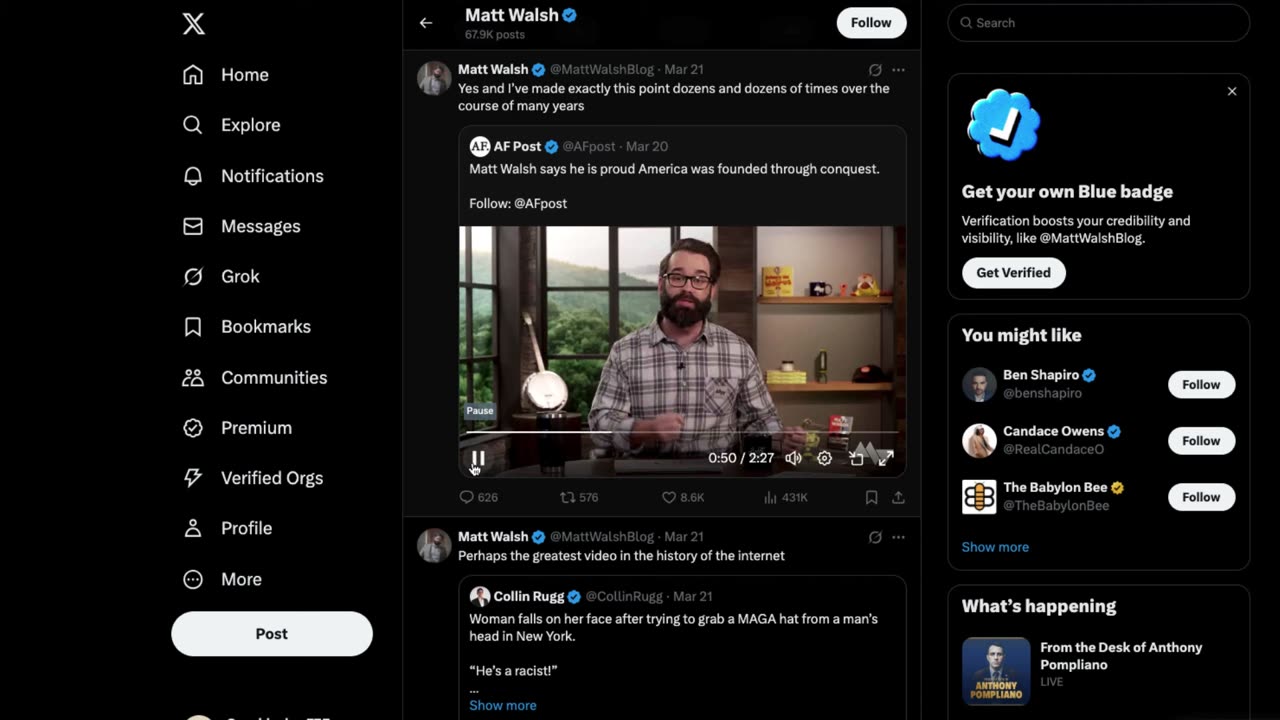Open From the Desk of Anthony Pompliano

pos(1121,656)
